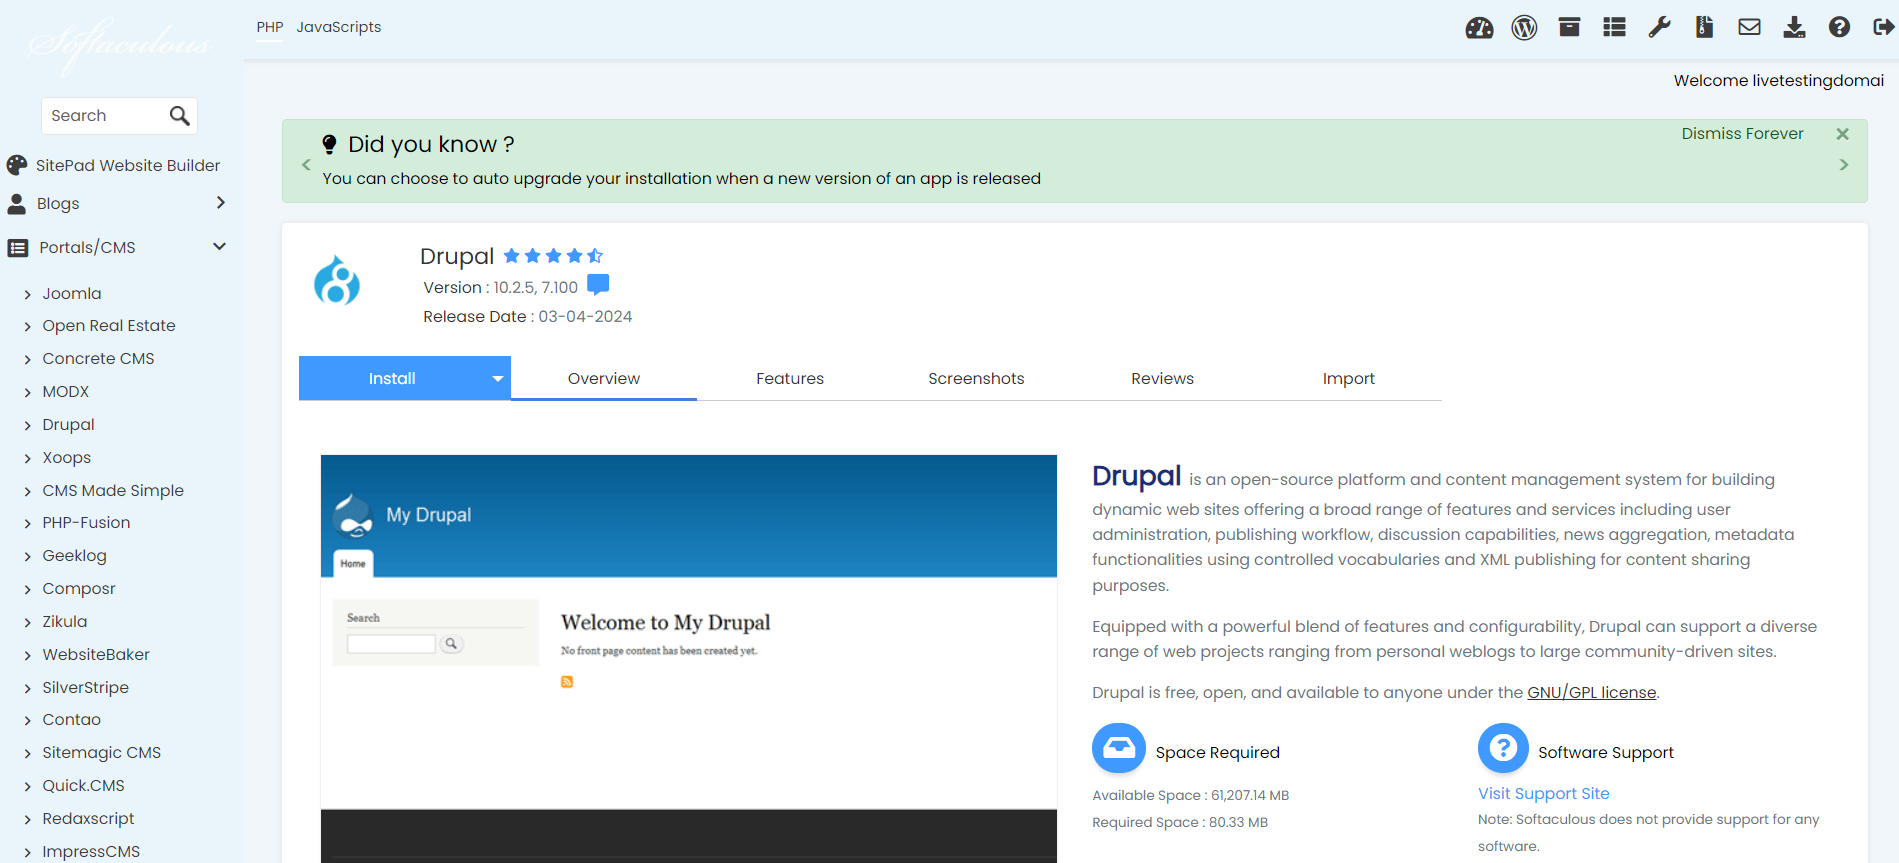The image size is (1899, 863).
Task: Collapse the Portals/CMS category chevron
Action: tap(220, 247)
